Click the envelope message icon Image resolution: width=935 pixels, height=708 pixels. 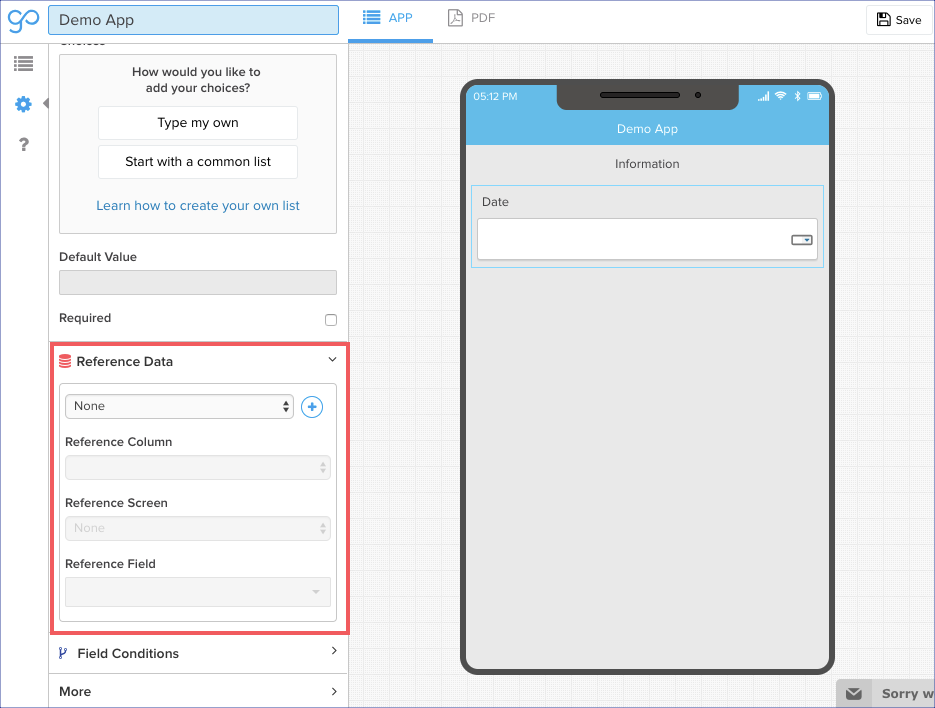pyautogui.click(x=853, y=693)
